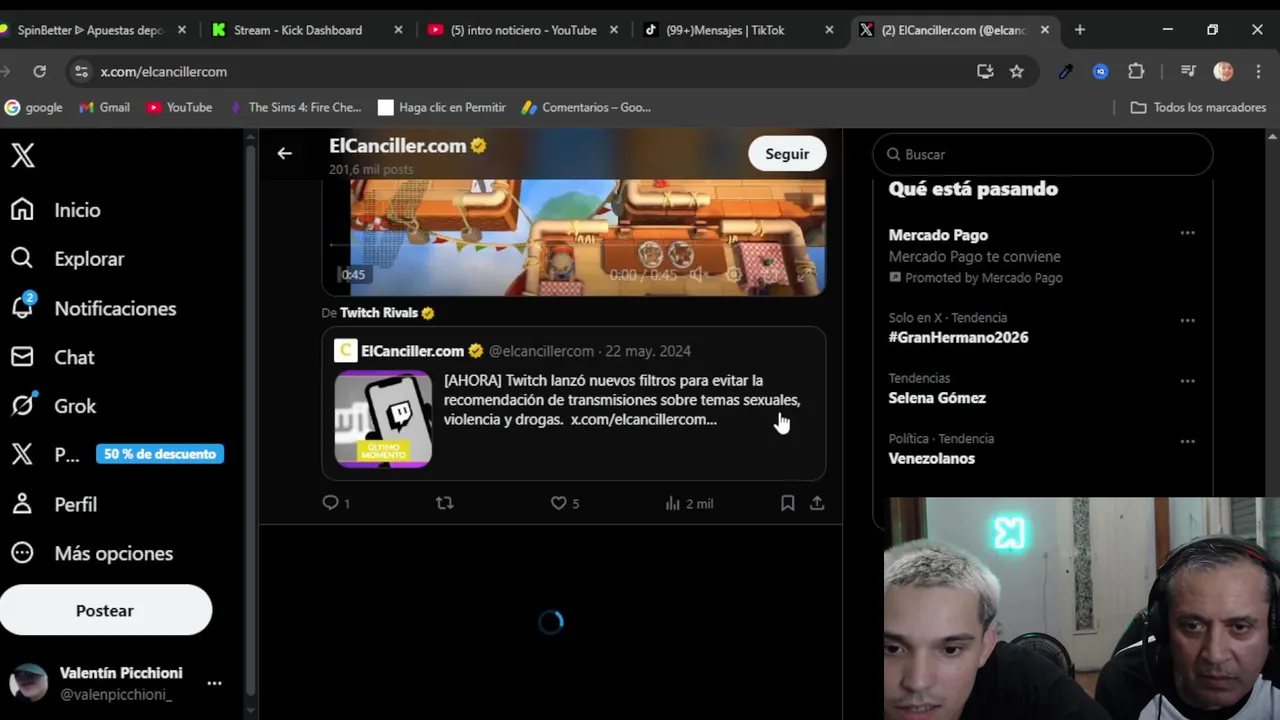This screenshot has height=720, width=1280.
Task: Bookmark this page with star icon
Action: pyautogui.click(x=1017, y=71)
